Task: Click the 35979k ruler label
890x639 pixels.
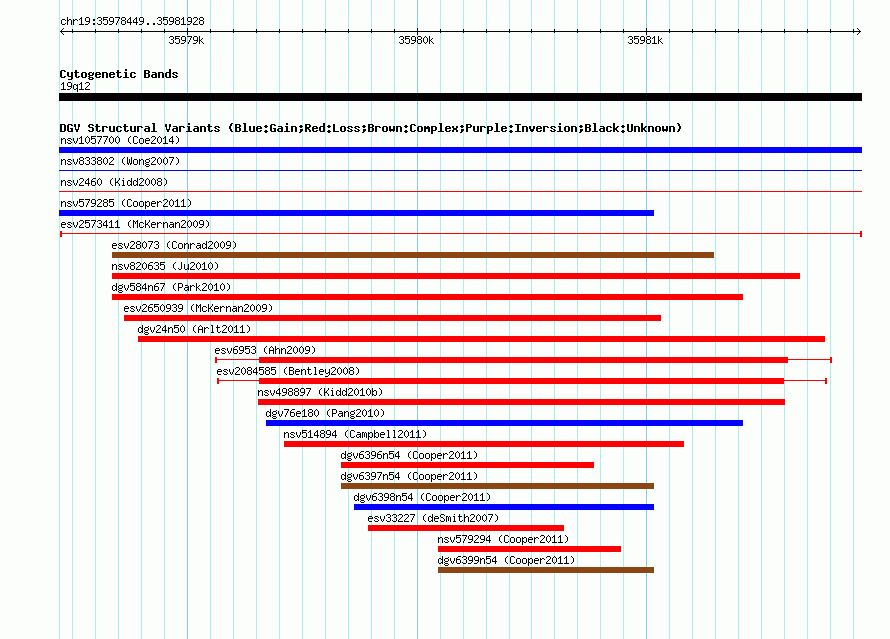Action: pos(186,40)
